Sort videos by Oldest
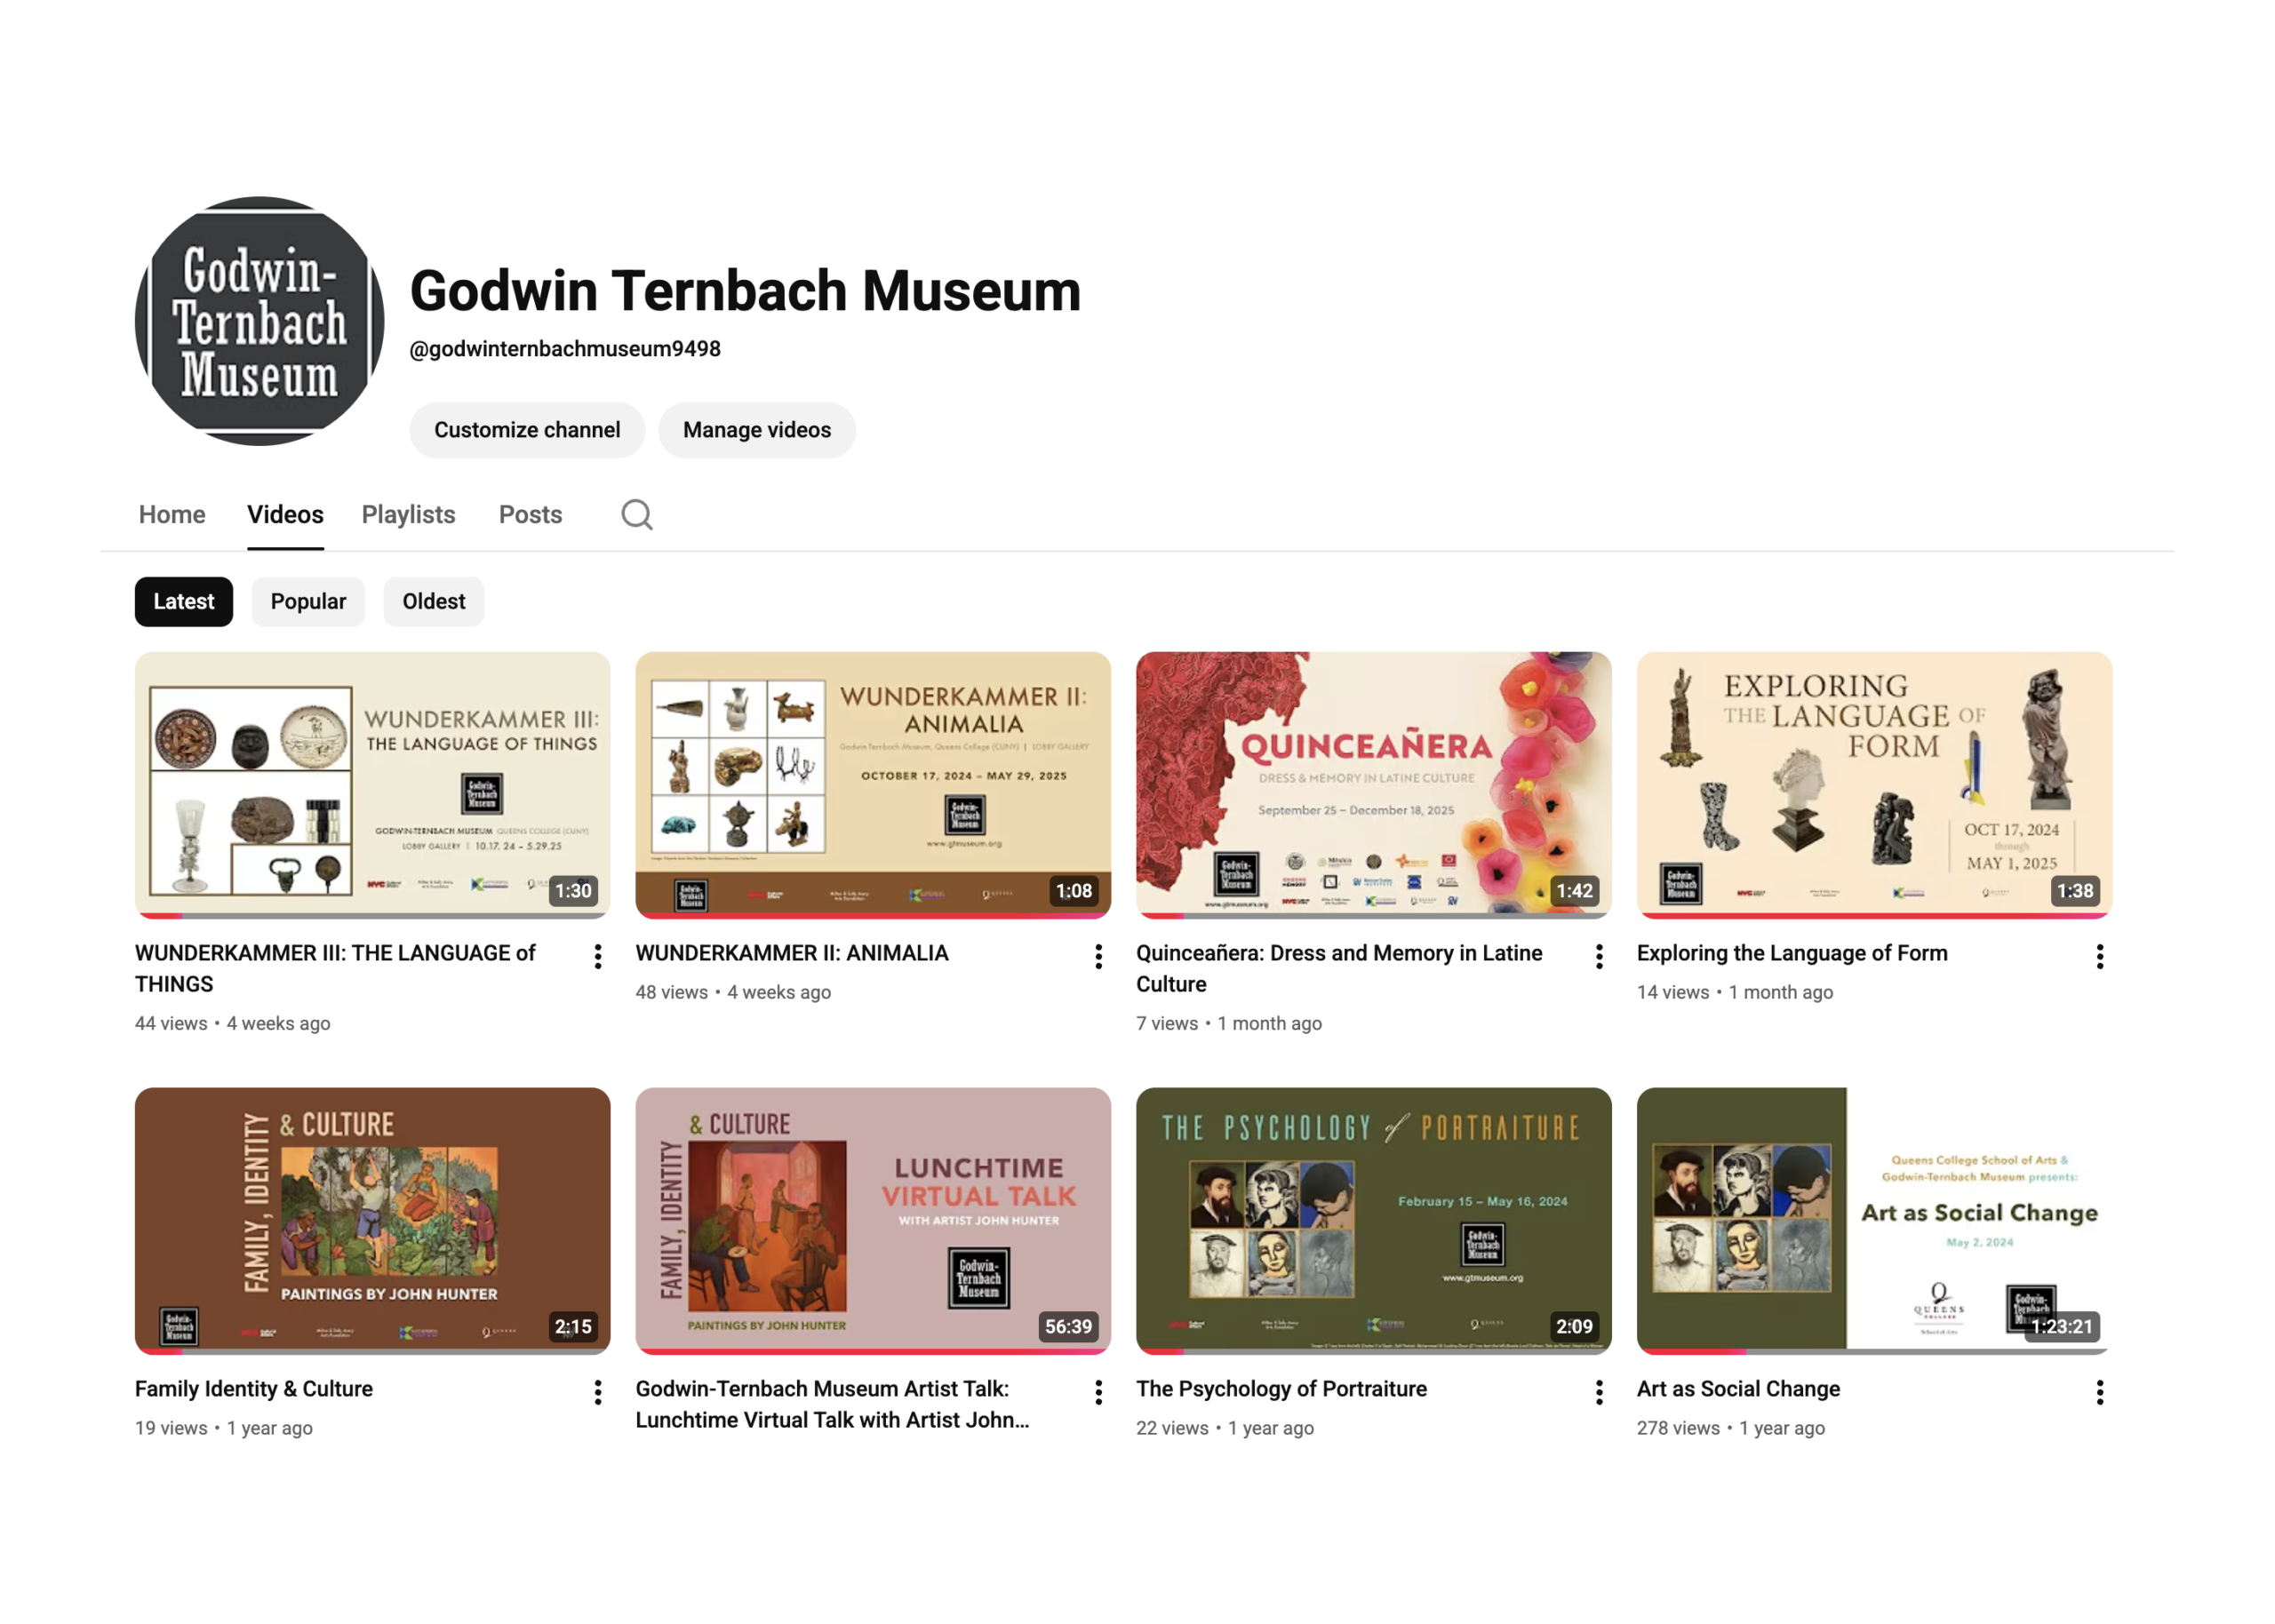The height and width of the screenshot is (1624, 2275). (x=433, y=601)
